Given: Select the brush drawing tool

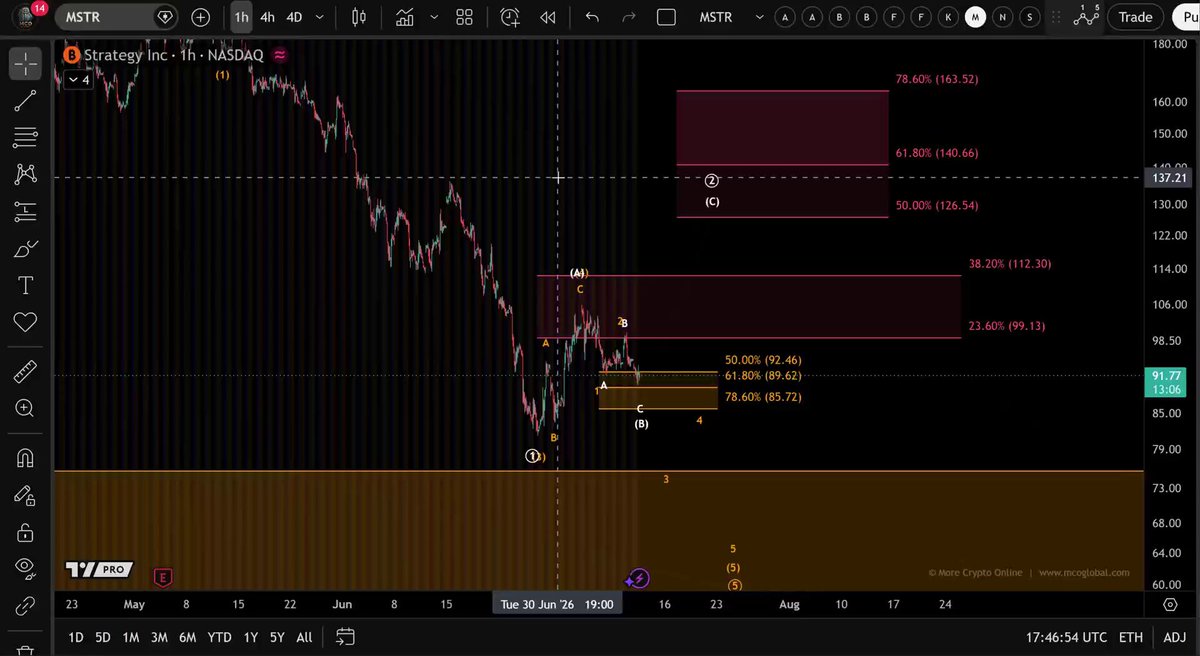Looking at the screenshot, I should tap(25, 248).
